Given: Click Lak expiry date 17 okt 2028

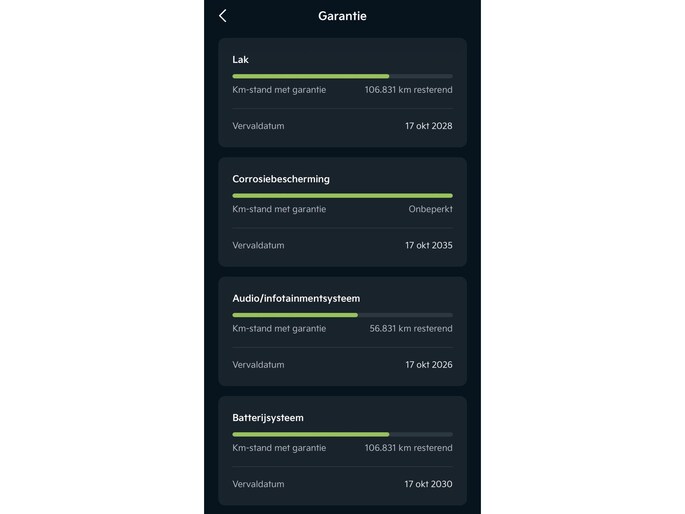Looking at the screenshot, I should pyautogui.click(x=428, y=126).
